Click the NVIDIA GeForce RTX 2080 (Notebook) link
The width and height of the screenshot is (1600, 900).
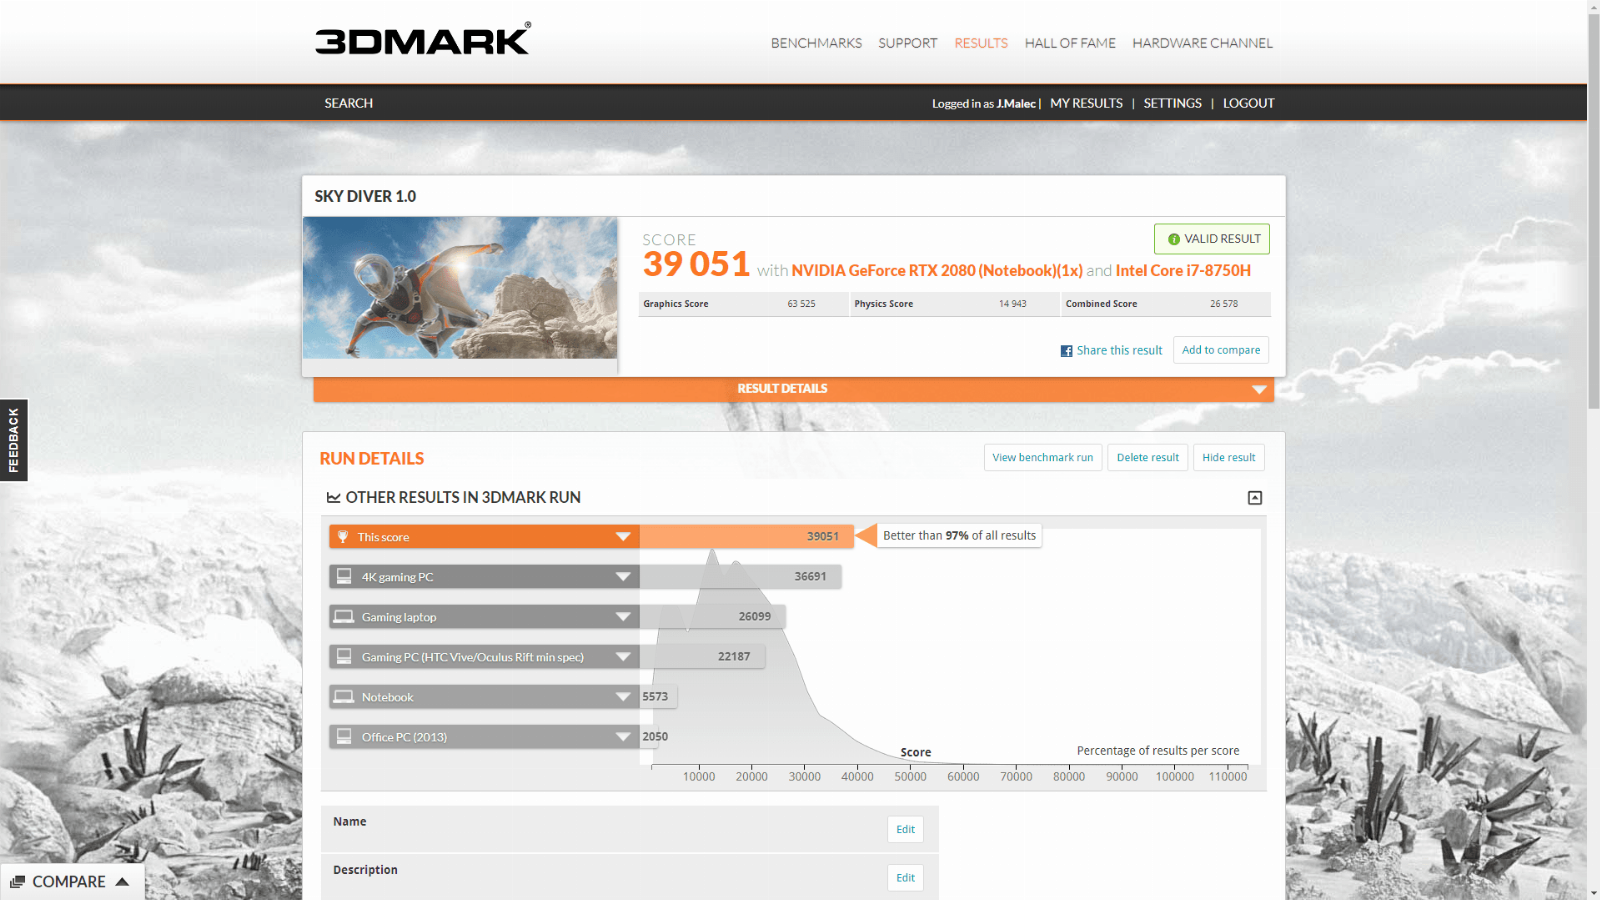point(937,271)
